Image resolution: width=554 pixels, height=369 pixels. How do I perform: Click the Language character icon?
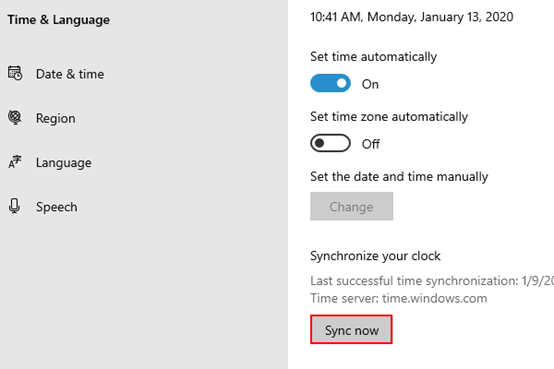15,162
